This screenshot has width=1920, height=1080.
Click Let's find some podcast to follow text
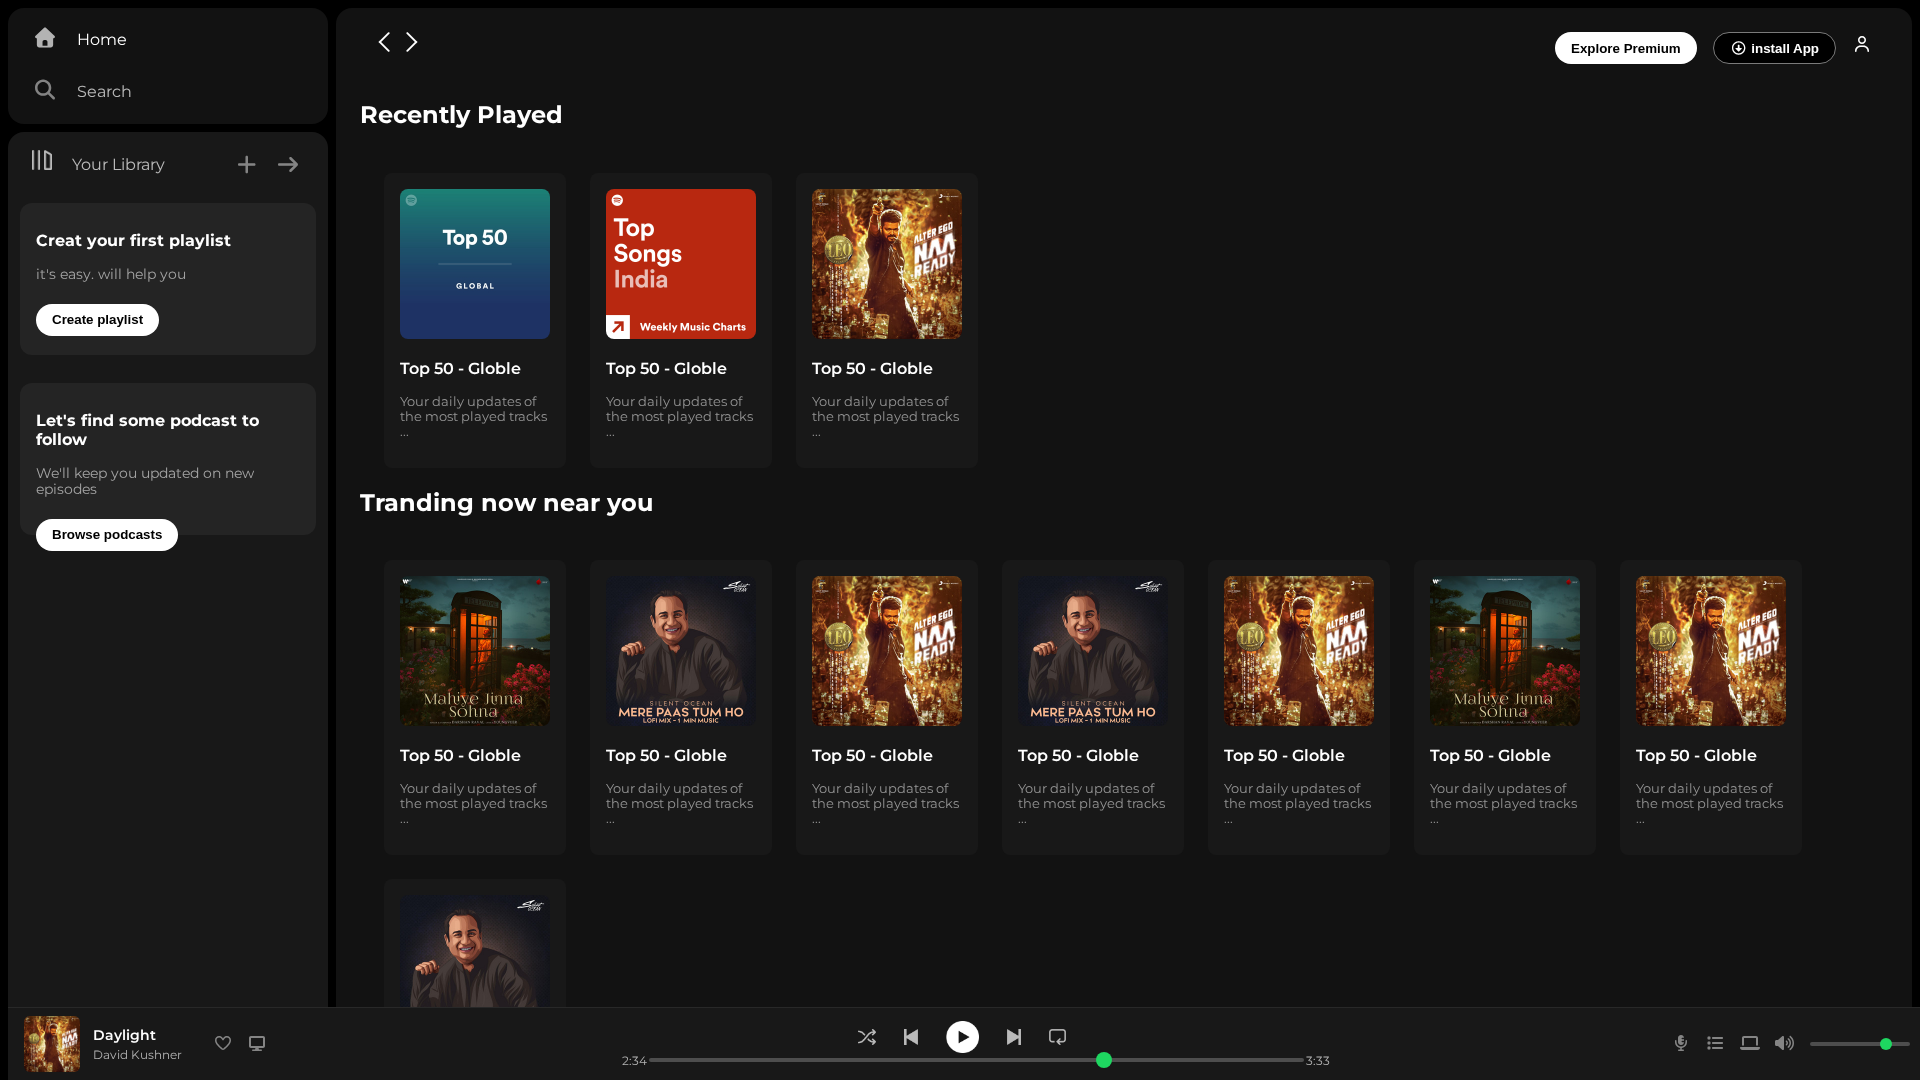[x=147, y=430]
